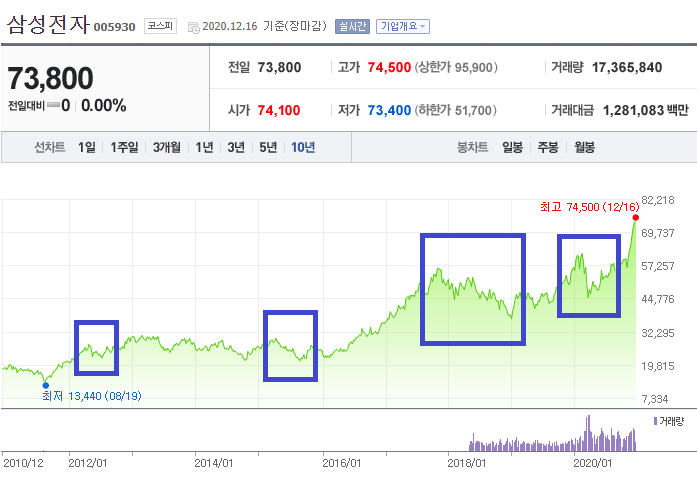Click the 최고 74,500 (12/16) label

click(x=589, y=207)
